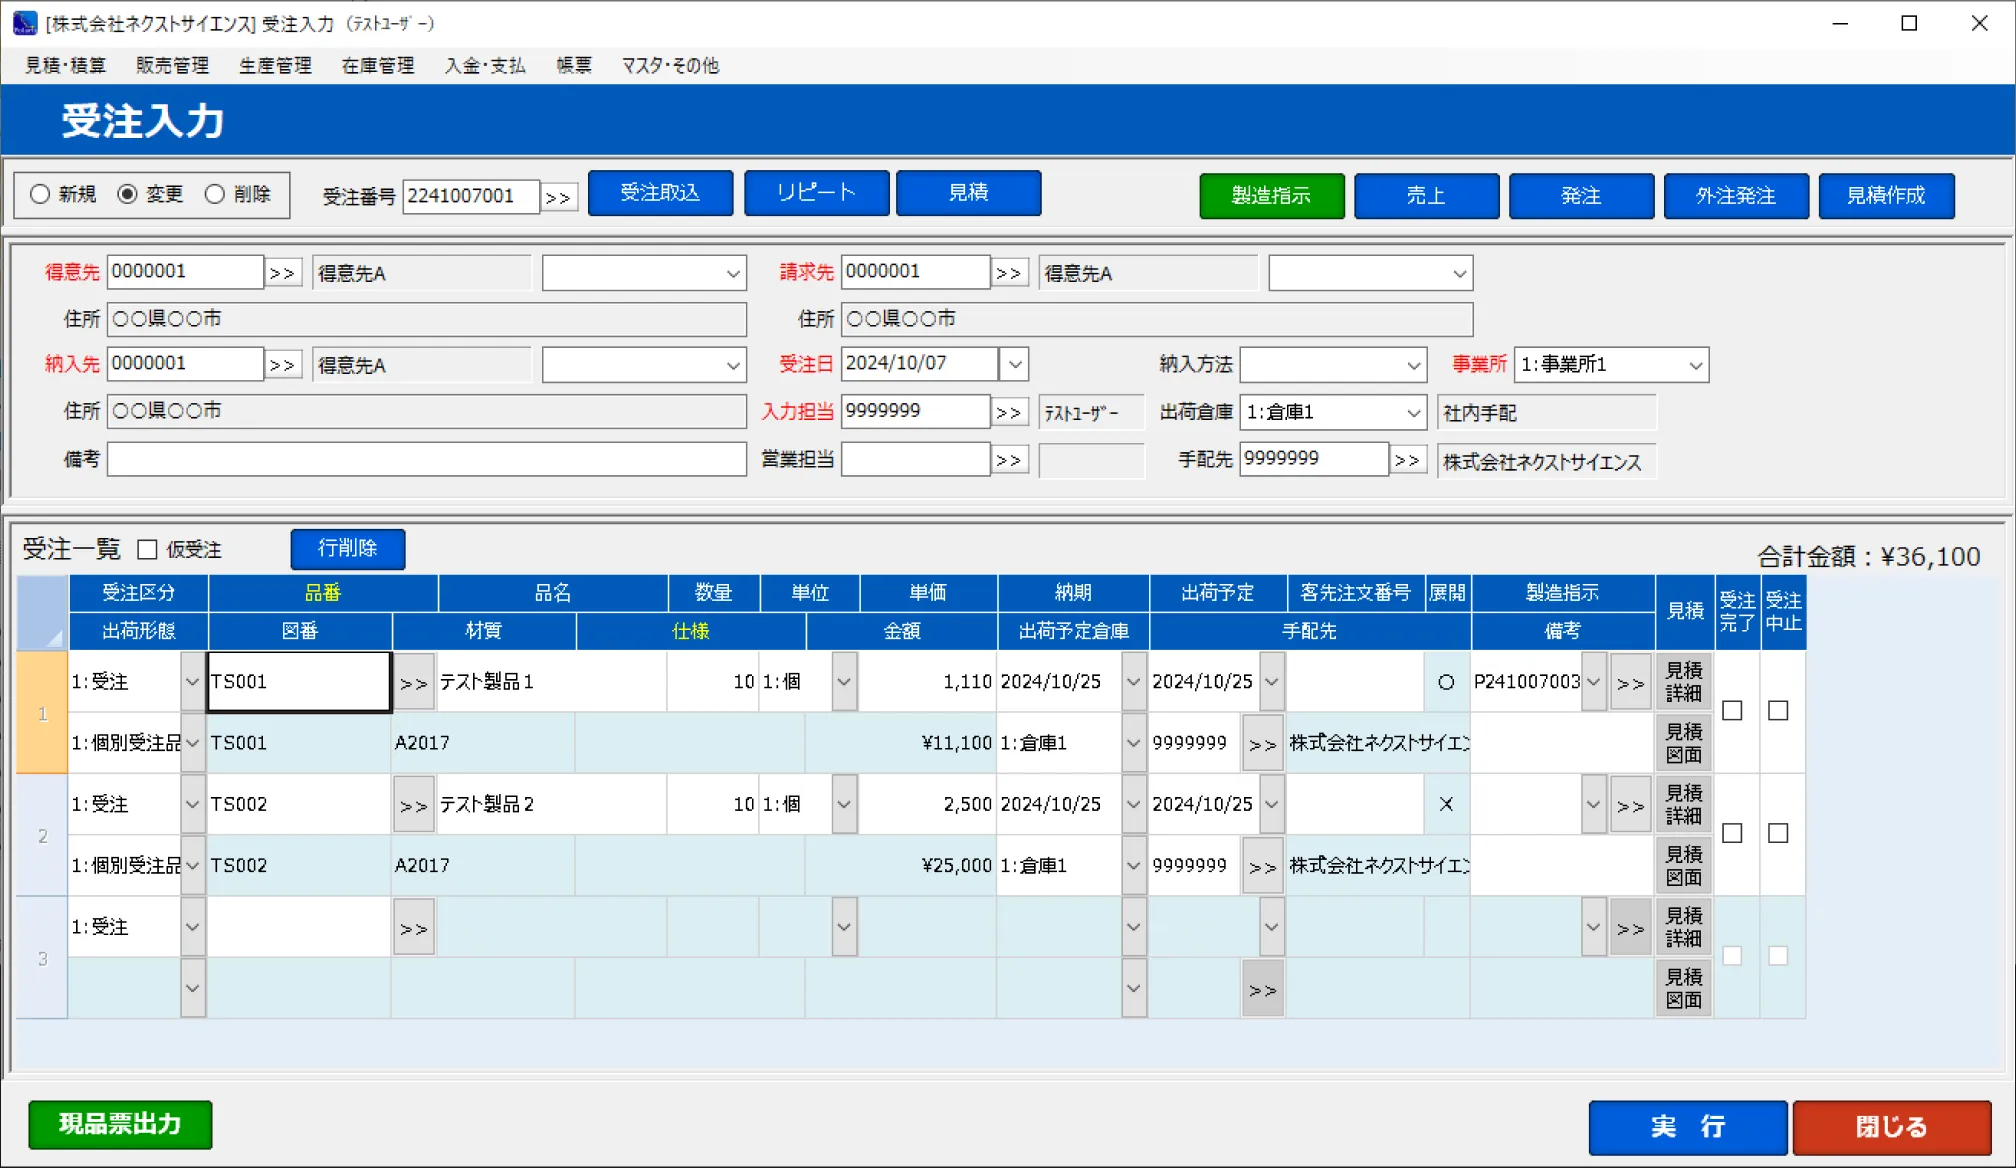Open the 入力担当 lookup >> button
The height and width of the screenshot is (1168, 2016).
(x=1009, y=412)
